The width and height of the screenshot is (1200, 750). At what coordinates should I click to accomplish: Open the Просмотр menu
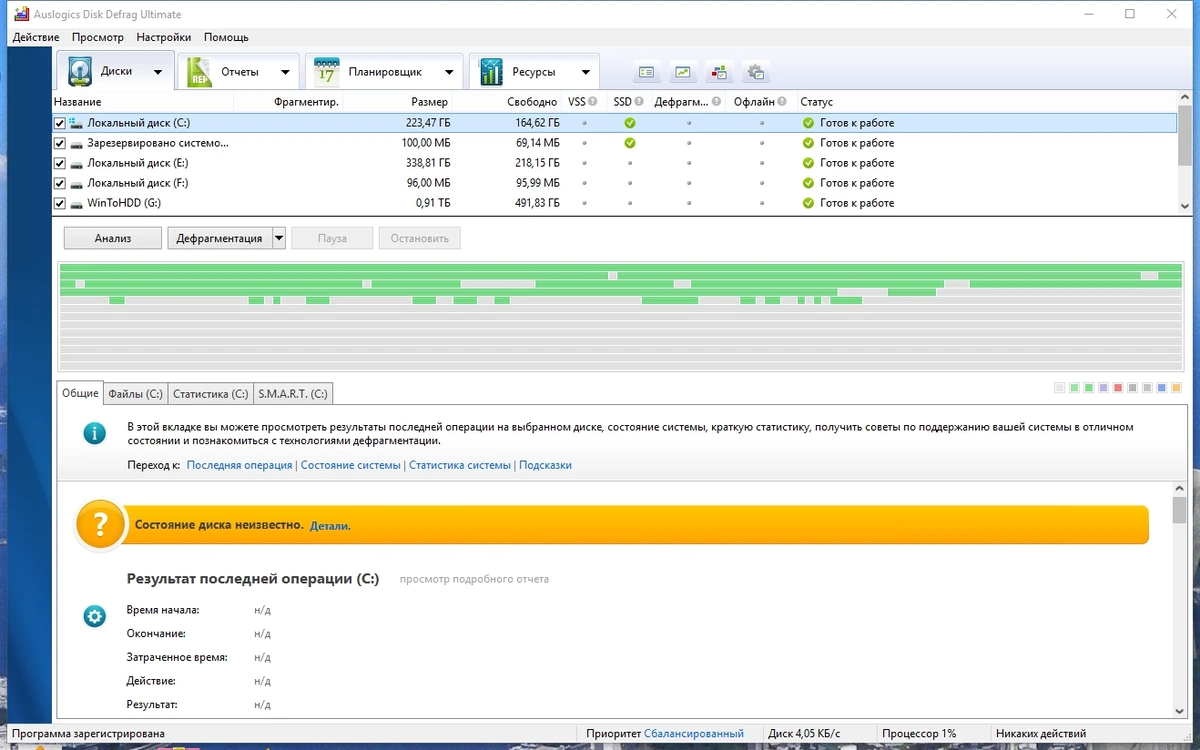pos(98,37)
